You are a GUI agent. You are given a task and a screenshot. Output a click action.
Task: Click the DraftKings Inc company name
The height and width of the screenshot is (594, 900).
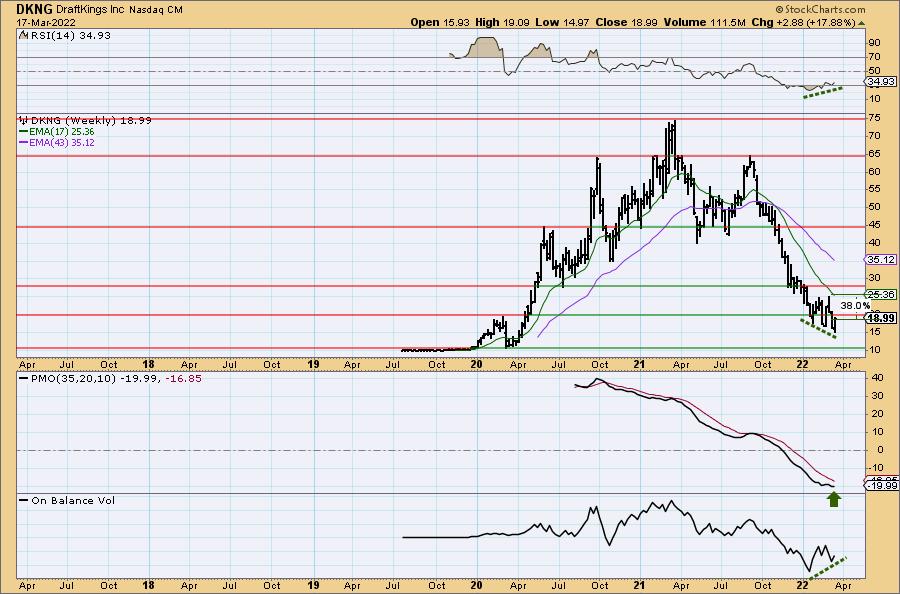click(91, 9)
